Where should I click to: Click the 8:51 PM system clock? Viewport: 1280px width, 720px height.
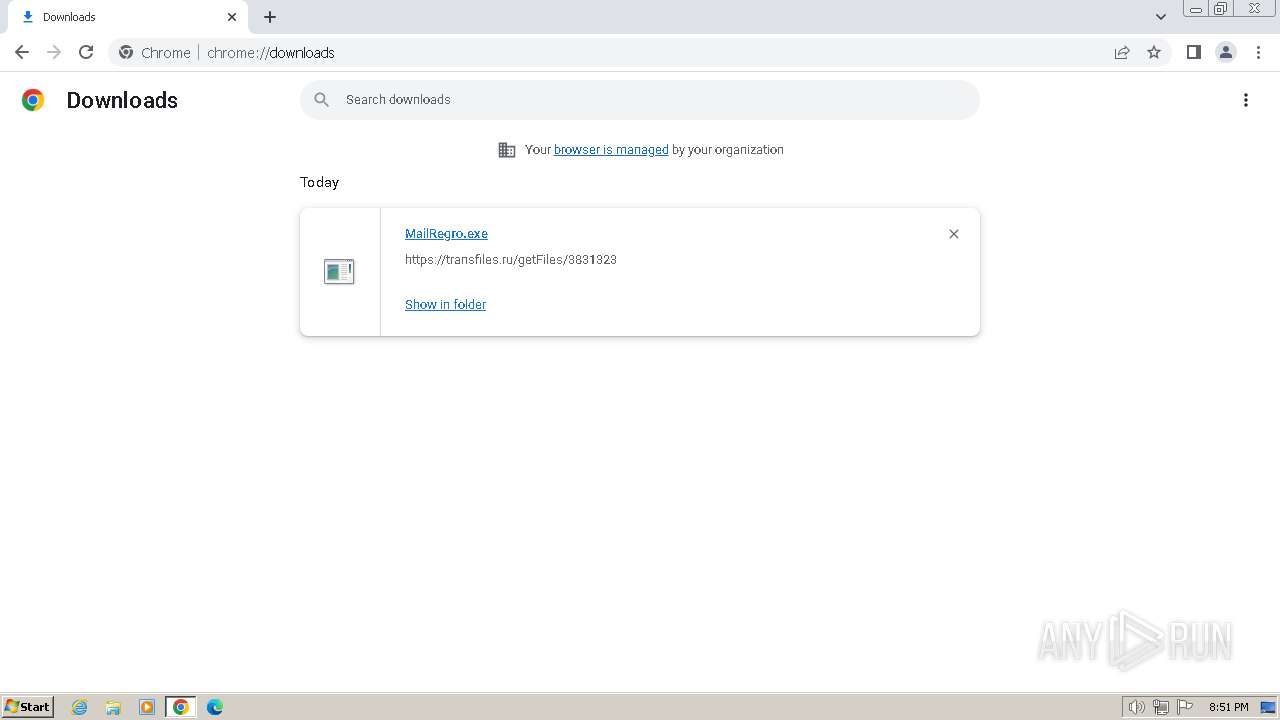coord(1228,707)
